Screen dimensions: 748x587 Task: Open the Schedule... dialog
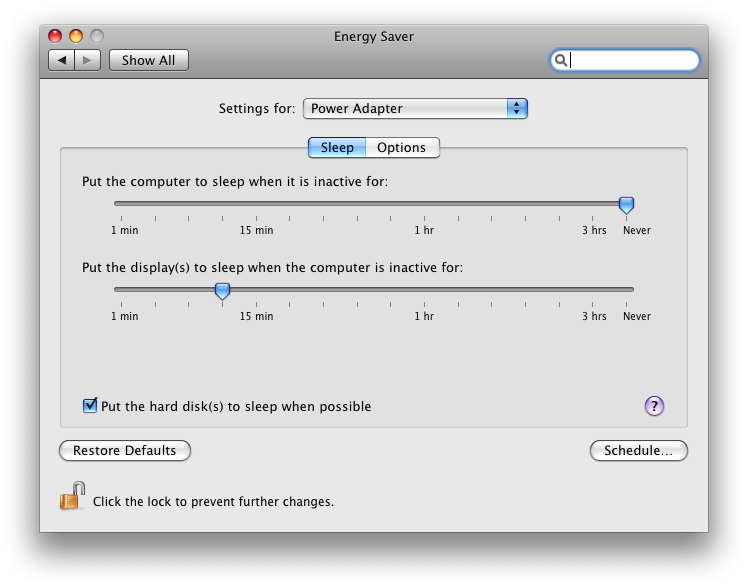coord(639,451)
